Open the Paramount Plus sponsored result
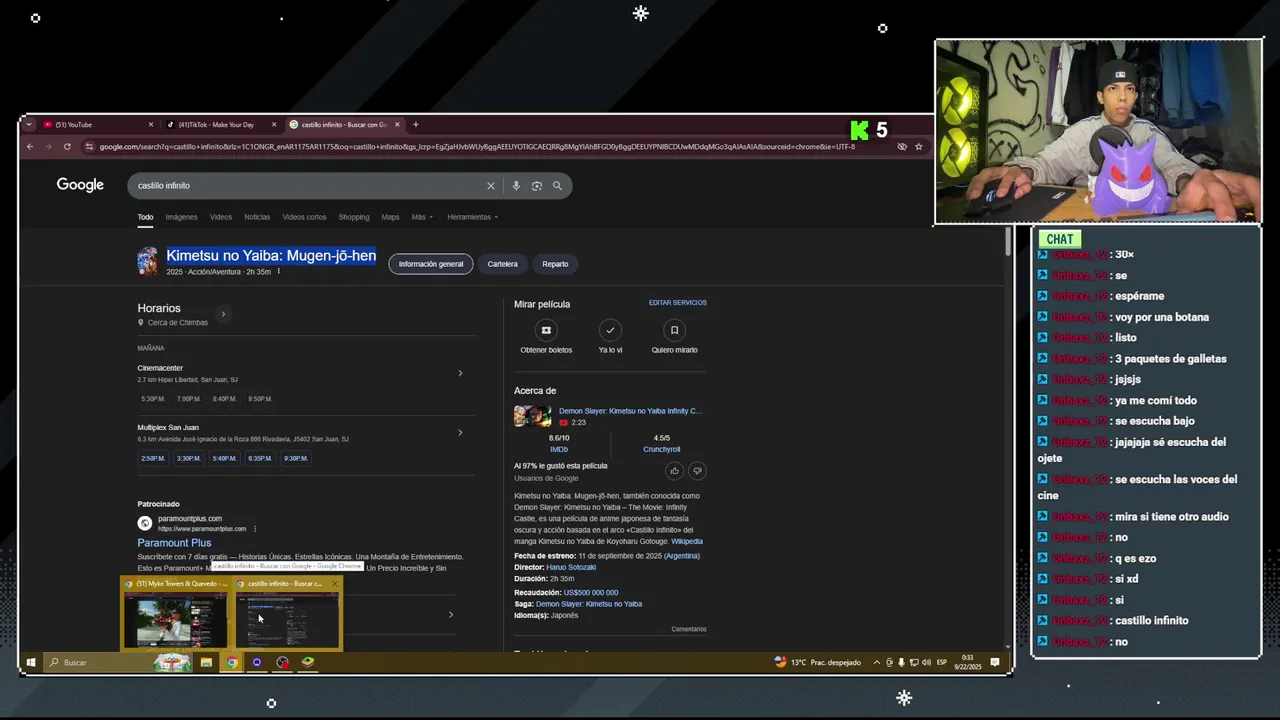The width and height of the screenshot is (1280, 720). tap(174, 543)
